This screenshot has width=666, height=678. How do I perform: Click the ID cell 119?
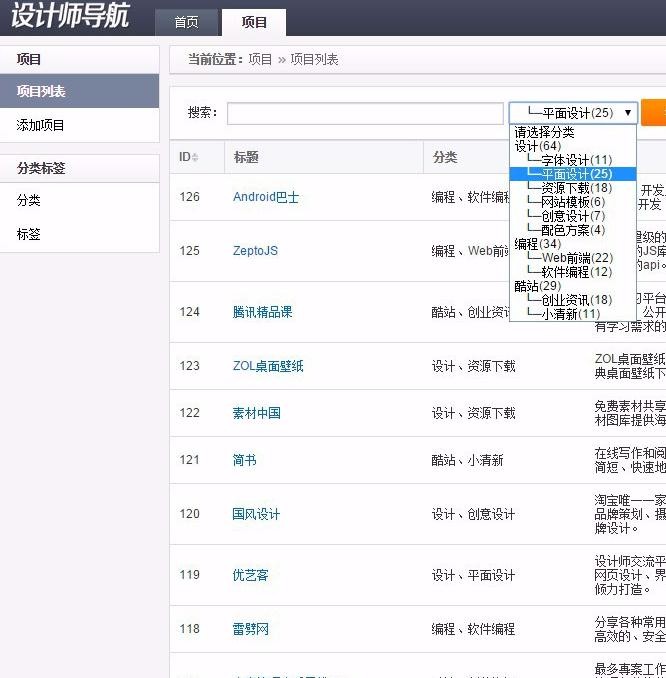(189, 575)
